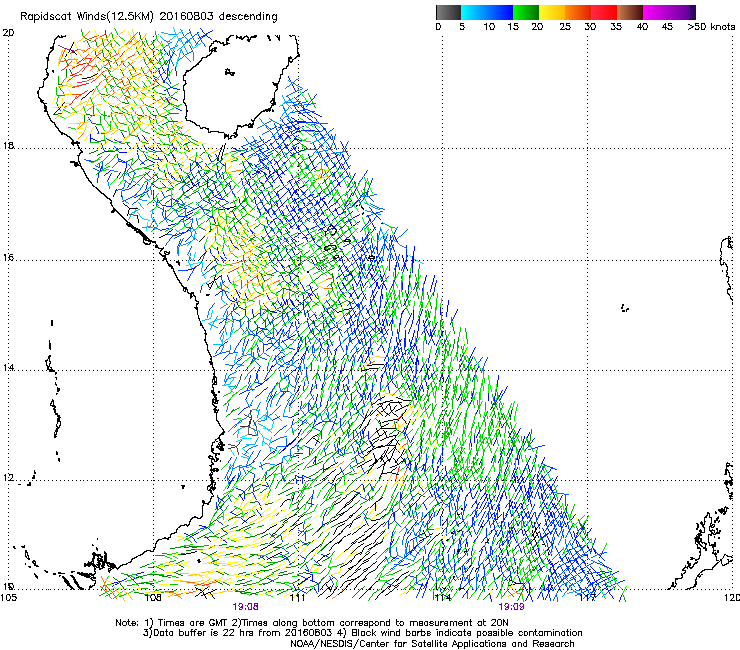Click the Hainan island outline on the map
740x650 pixels.
(x=241, y=85)
